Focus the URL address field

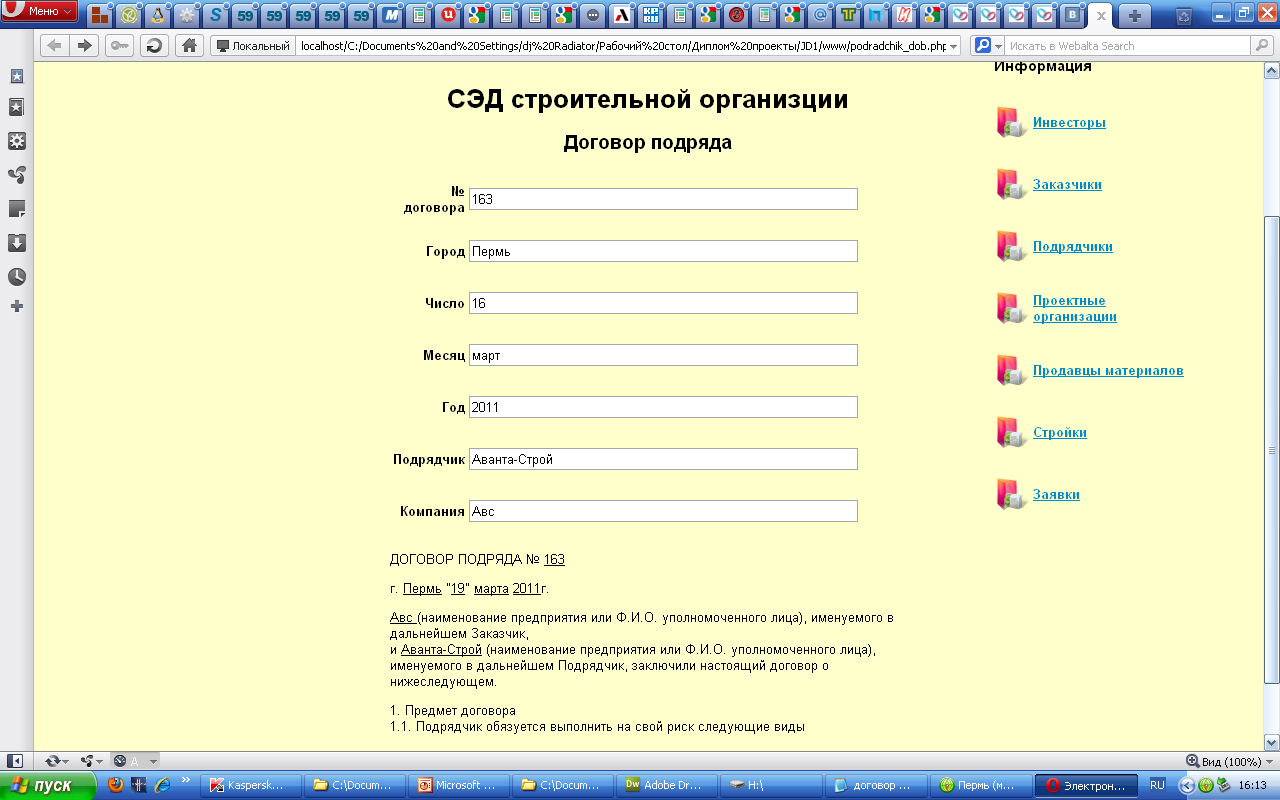point(622,46)
